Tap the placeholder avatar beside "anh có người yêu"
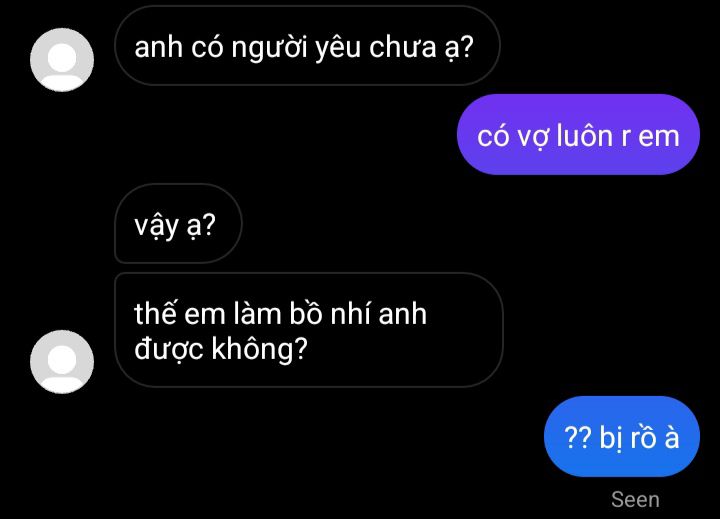Screen dimensions: 720x519 point(62,60)
